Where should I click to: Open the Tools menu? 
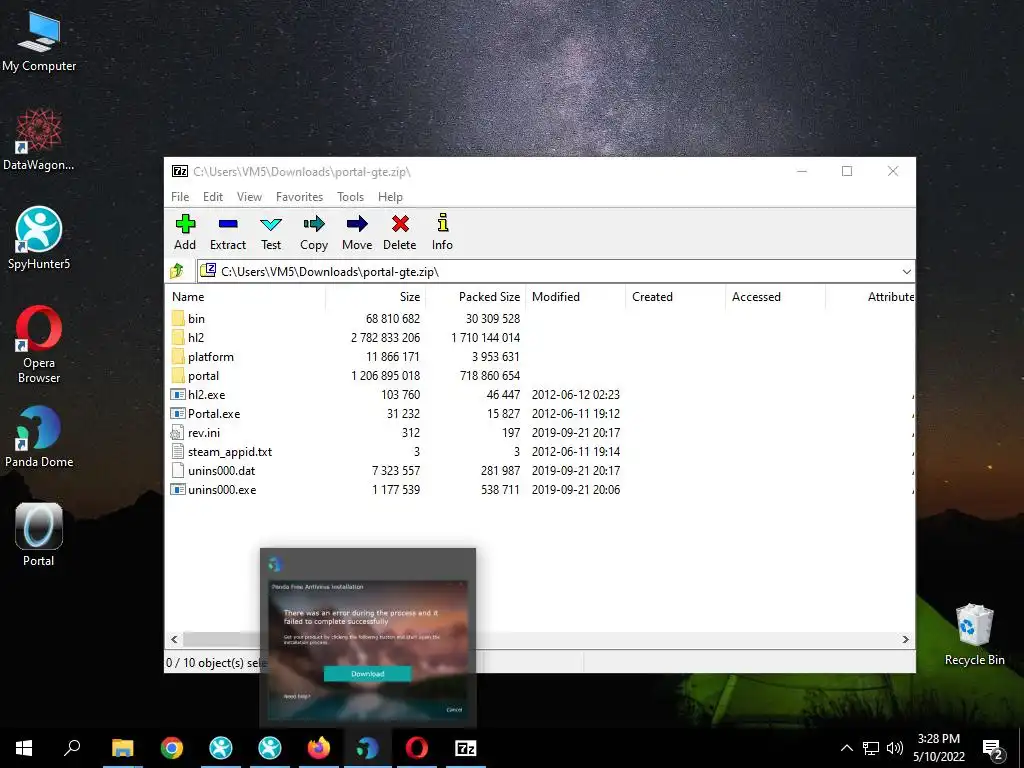(350, 197)
